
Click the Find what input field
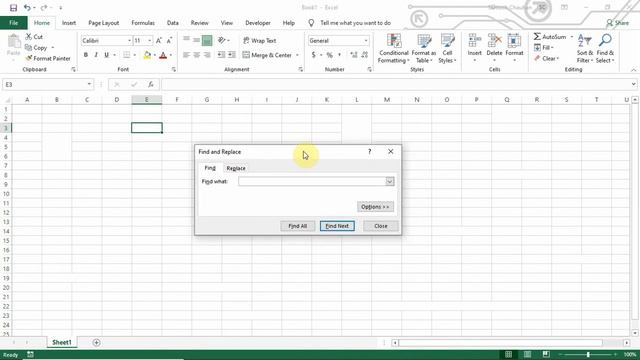point(312,181)
